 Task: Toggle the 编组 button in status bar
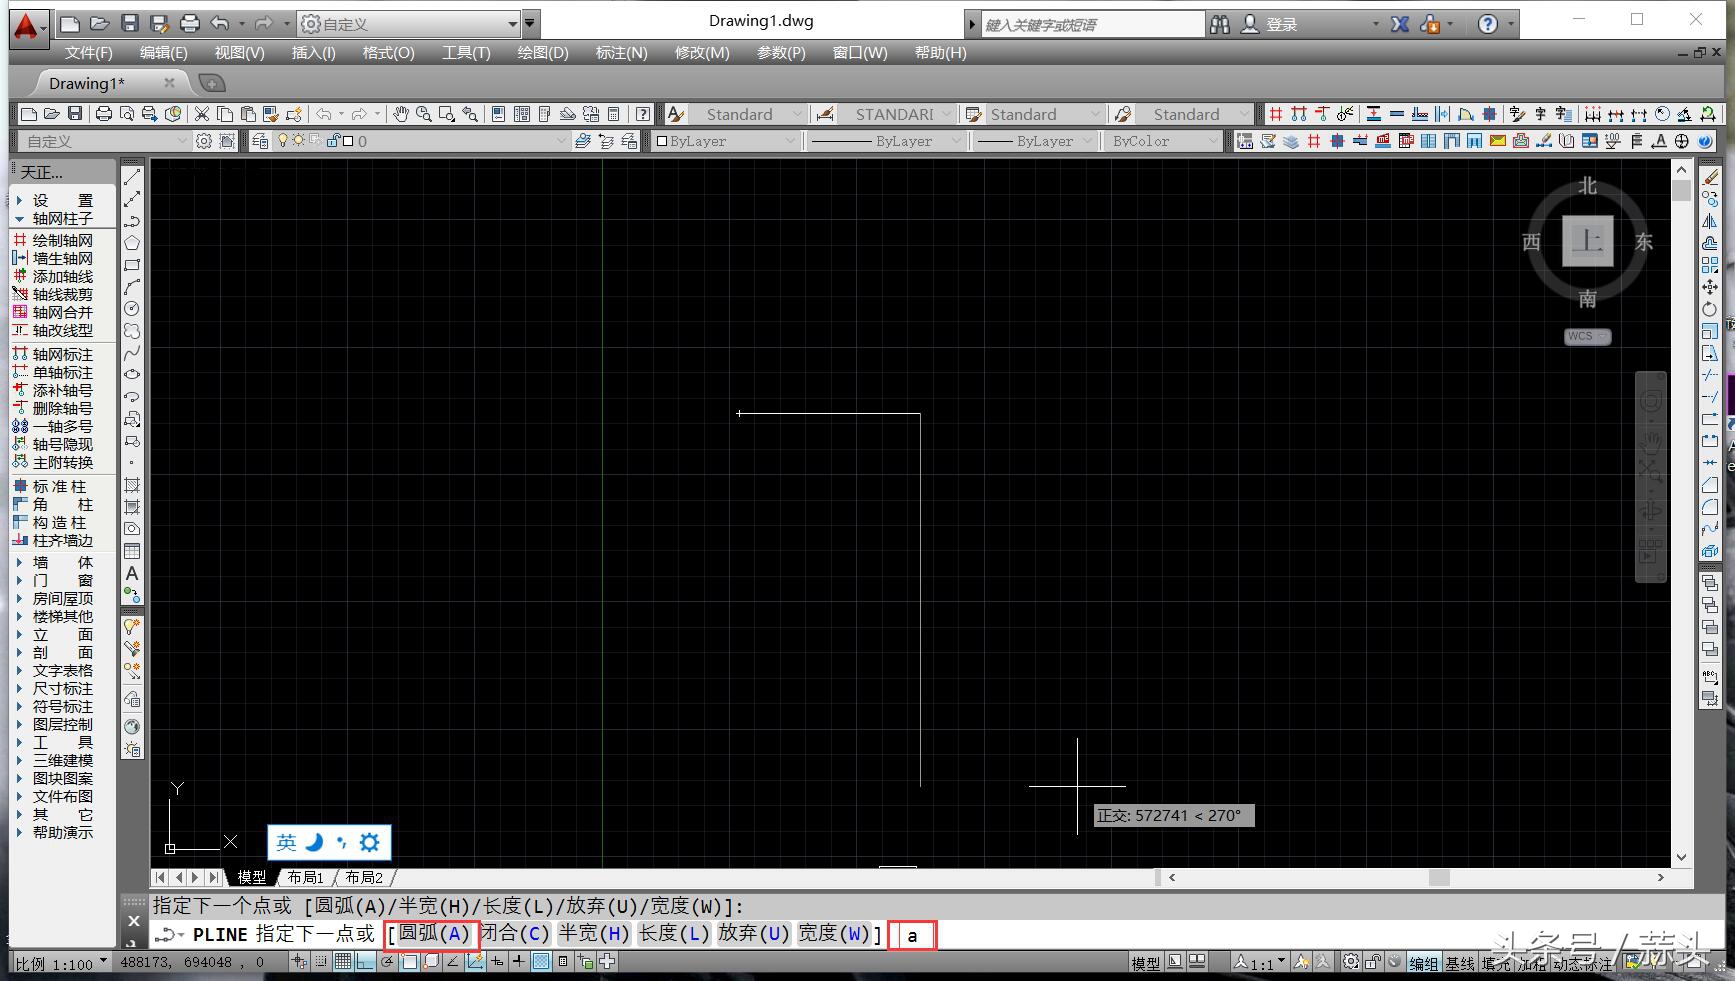point(1423,964)
